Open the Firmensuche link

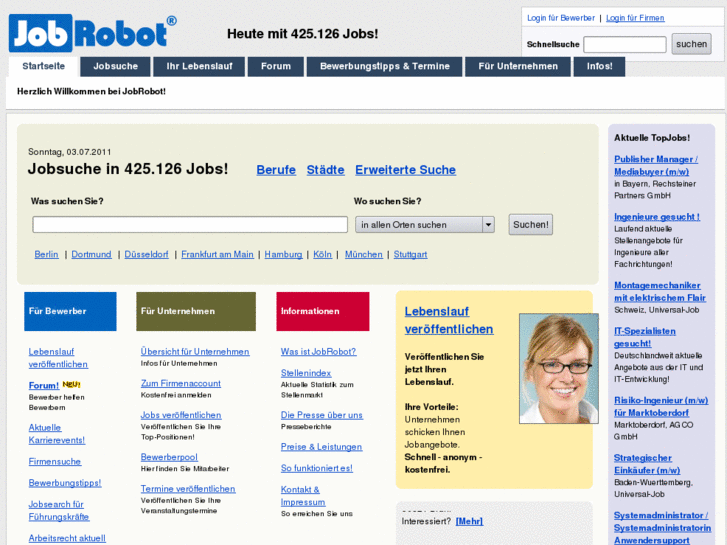click(55, 462)
